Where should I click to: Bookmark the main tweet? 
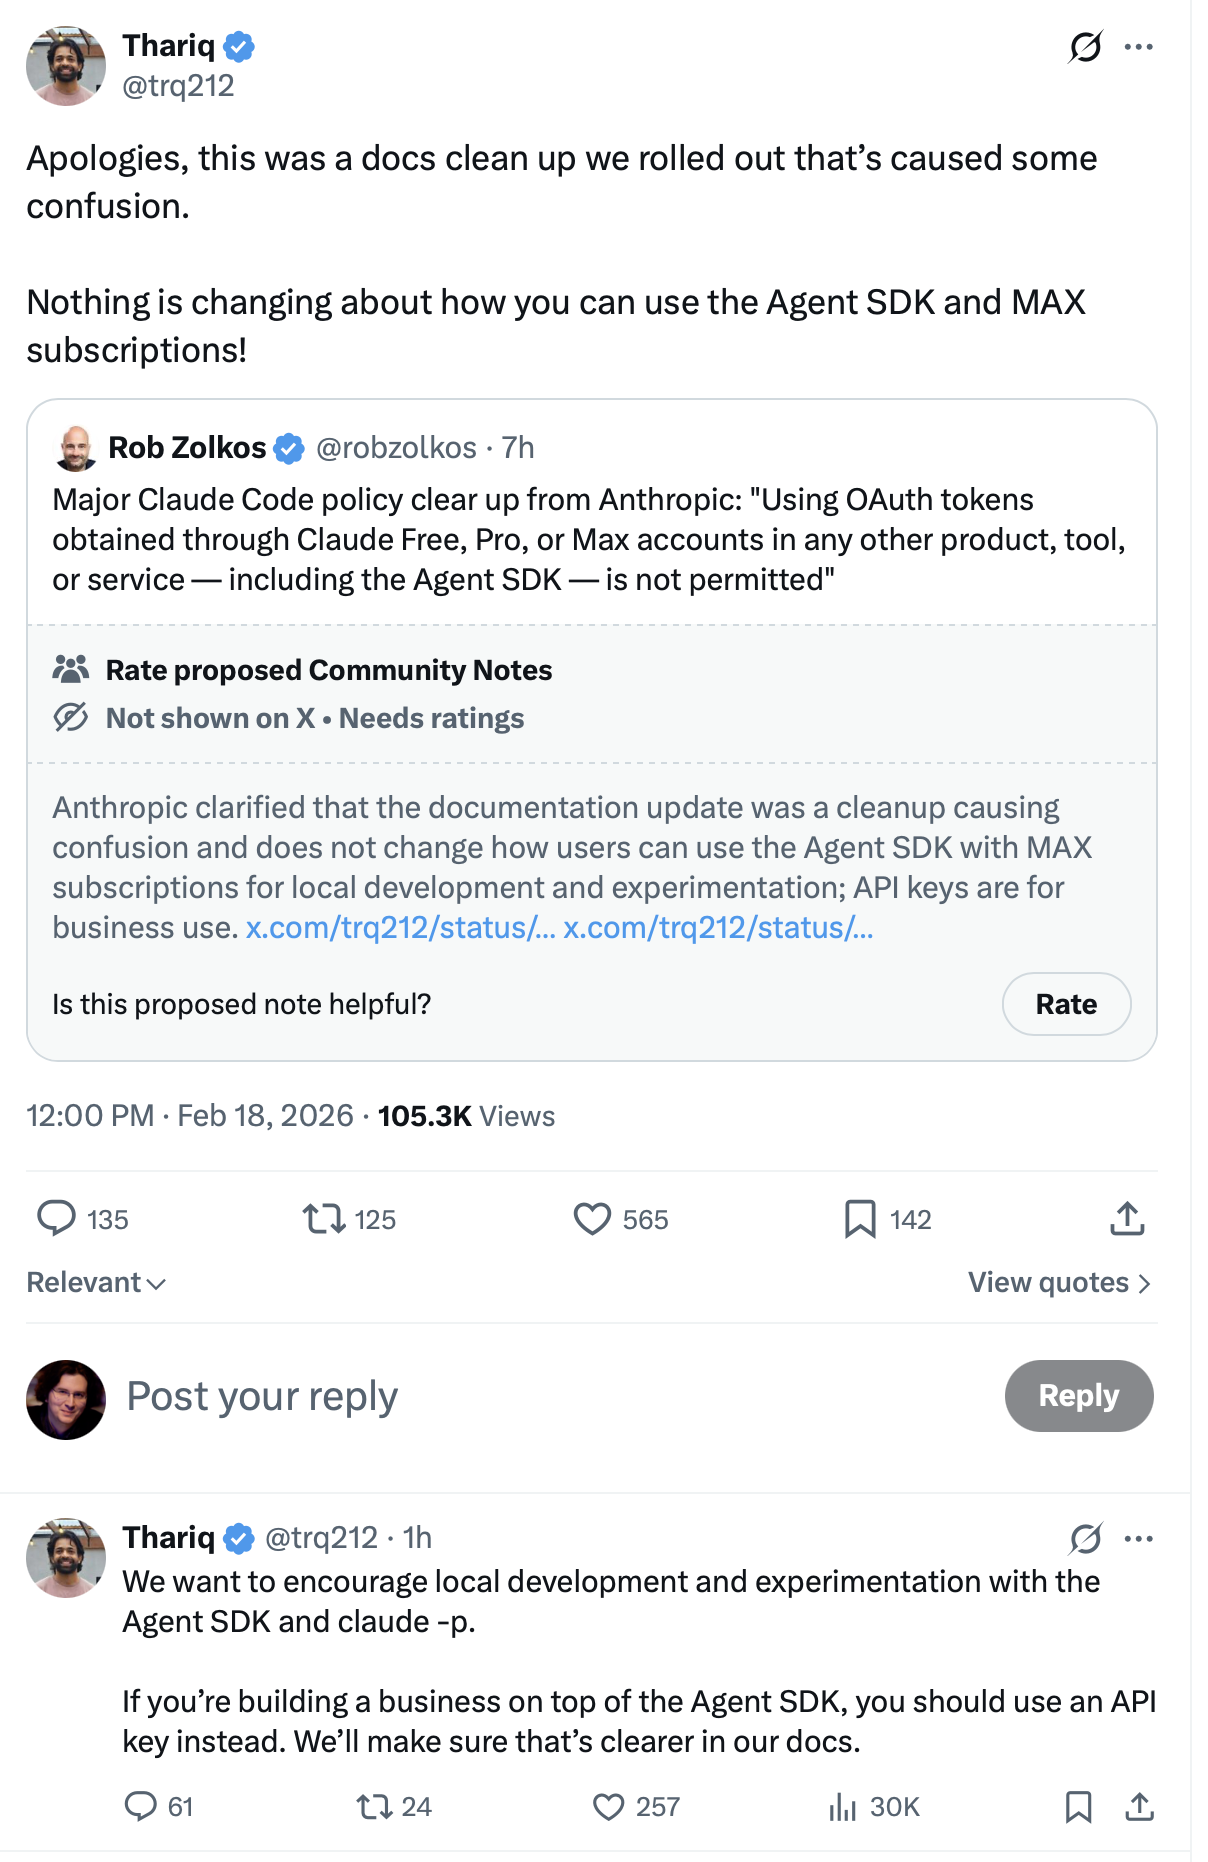click(x=857, y=1218)
